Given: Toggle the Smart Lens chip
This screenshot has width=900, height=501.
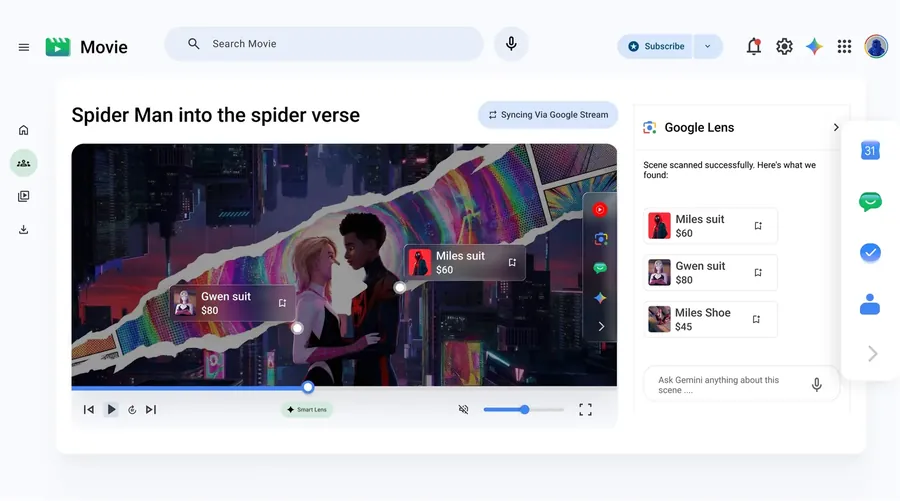Looking at the screenshot, I should point(307,410).
